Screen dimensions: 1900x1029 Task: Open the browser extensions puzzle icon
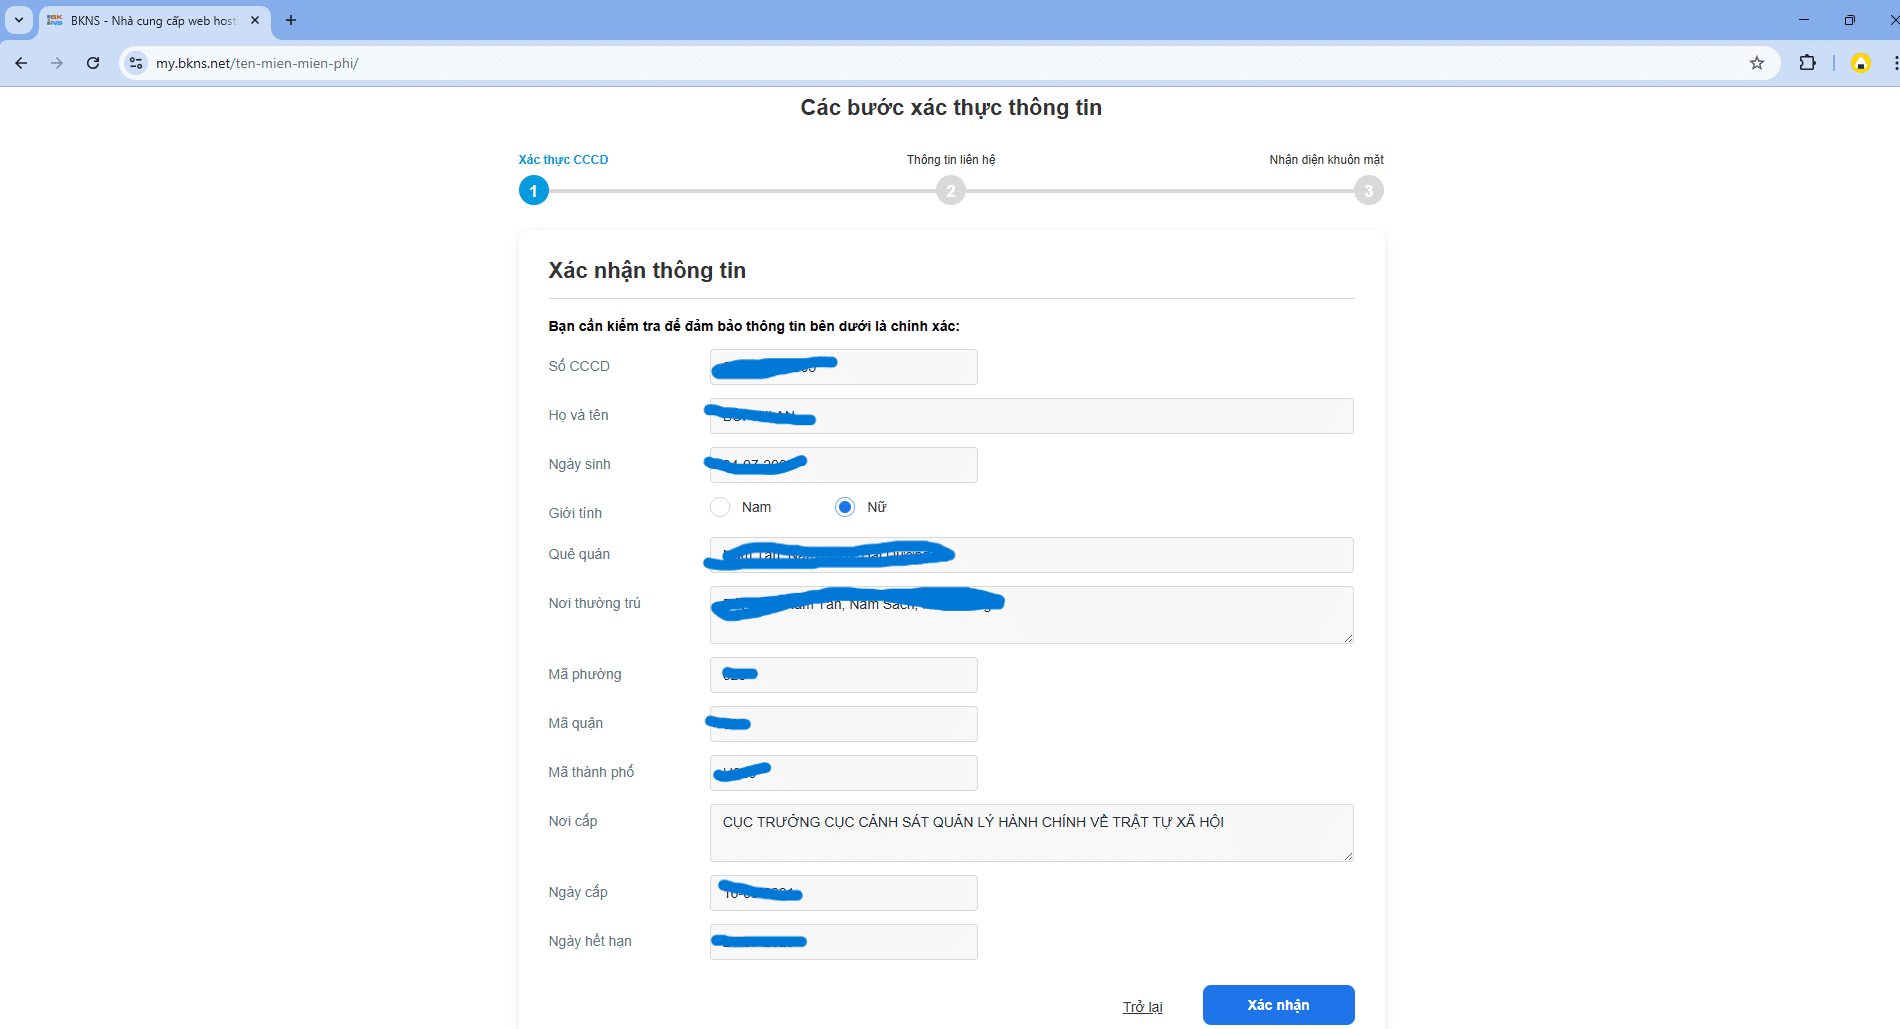click(x=1807, y=63)
